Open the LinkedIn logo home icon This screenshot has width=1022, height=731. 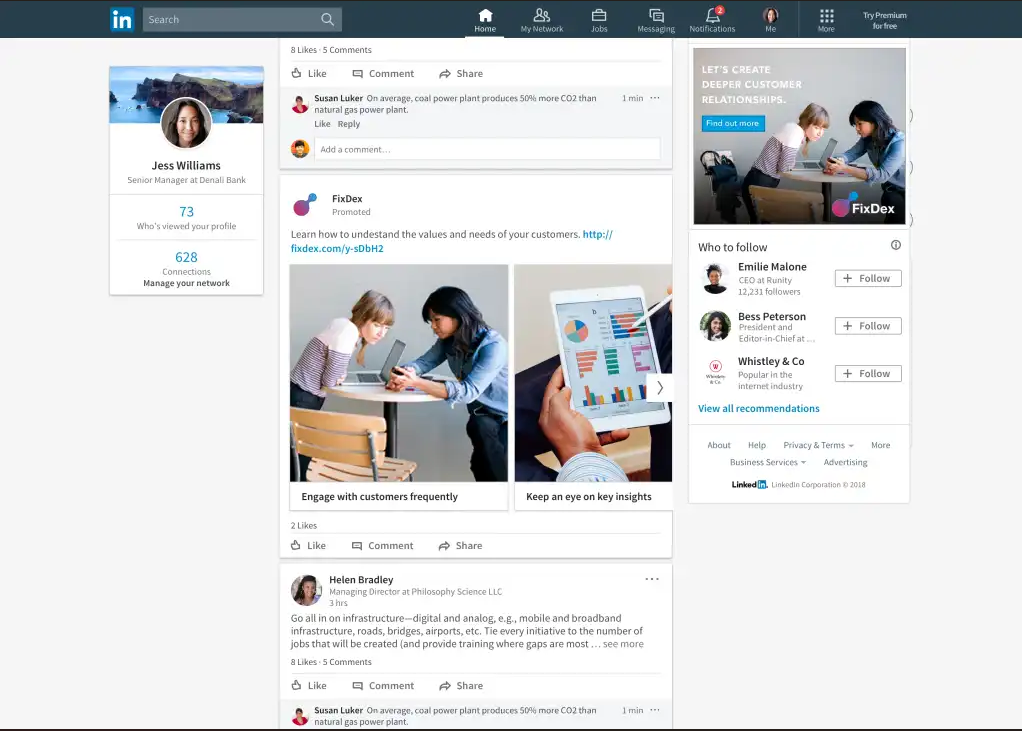pos(122,20)
